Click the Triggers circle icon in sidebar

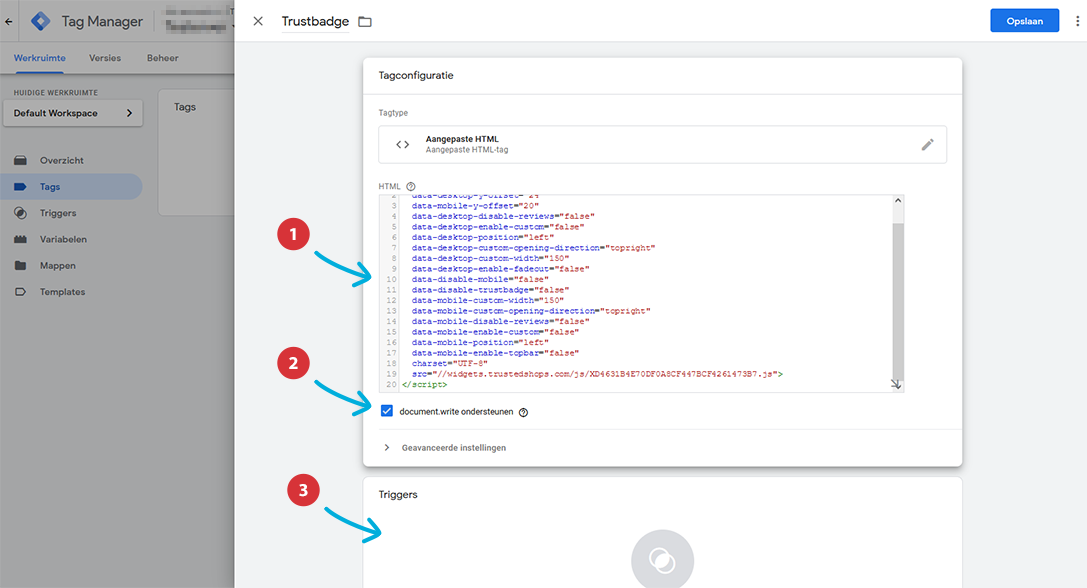(x=20, y=213)
